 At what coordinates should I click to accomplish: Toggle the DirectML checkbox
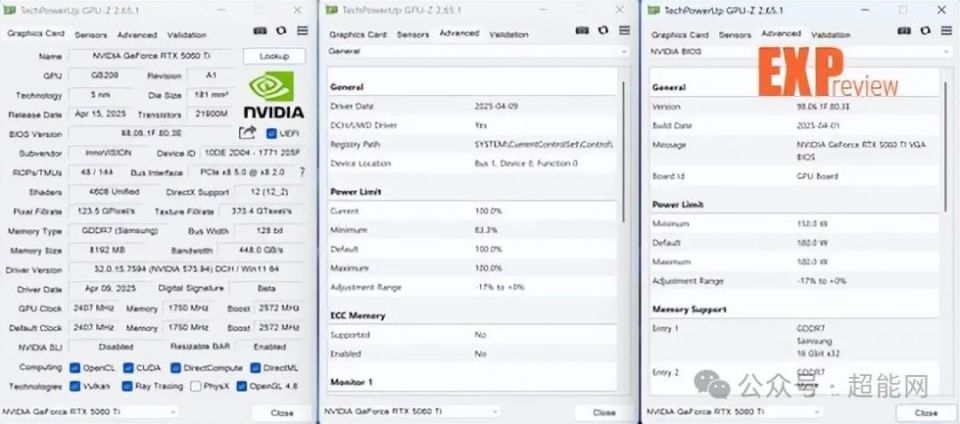click(255, 368)
